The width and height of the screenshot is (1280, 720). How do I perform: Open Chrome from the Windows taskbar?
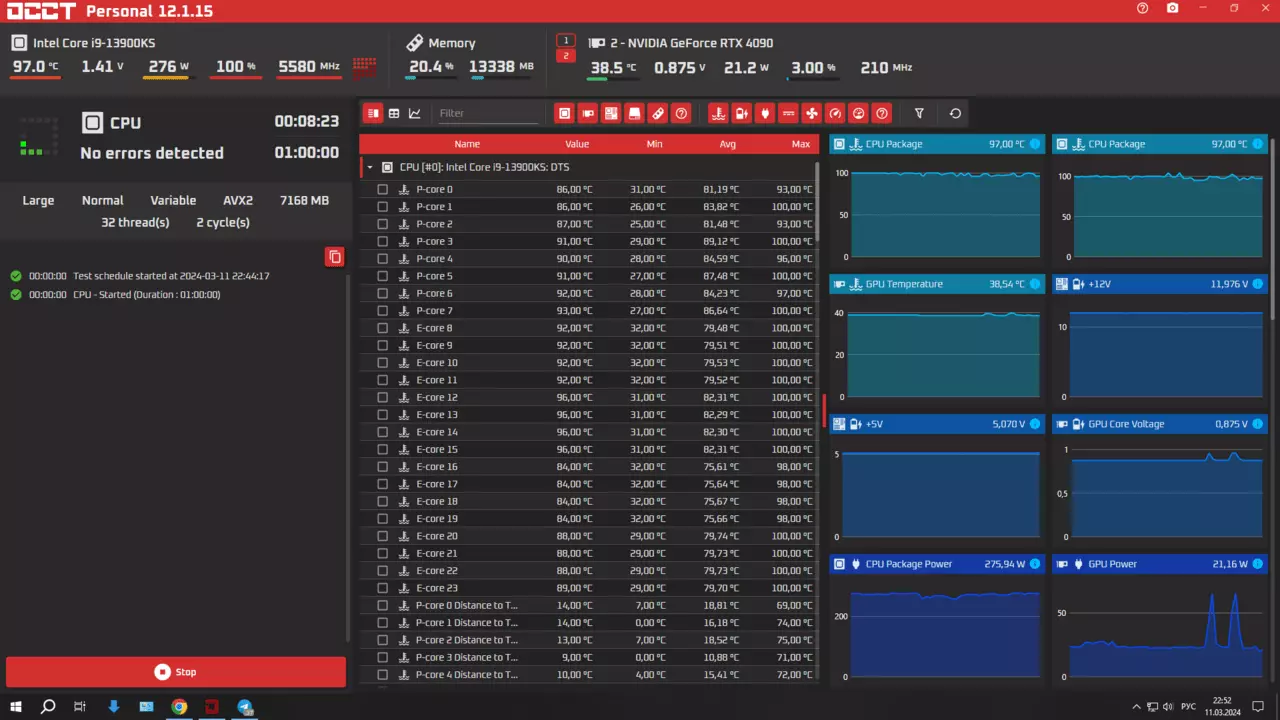[x=179, y=707]
